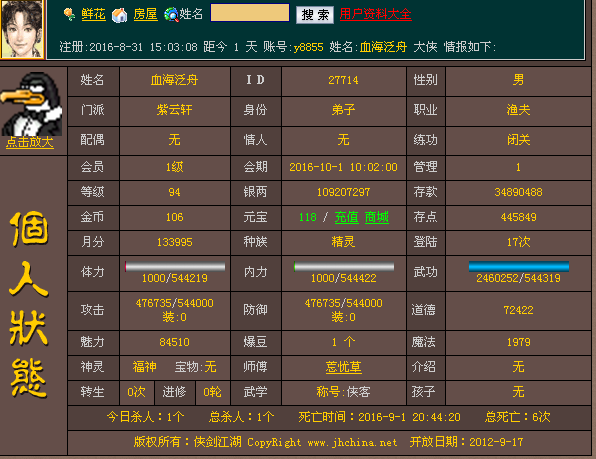Click the 内力 progress bar

(344, 266)
